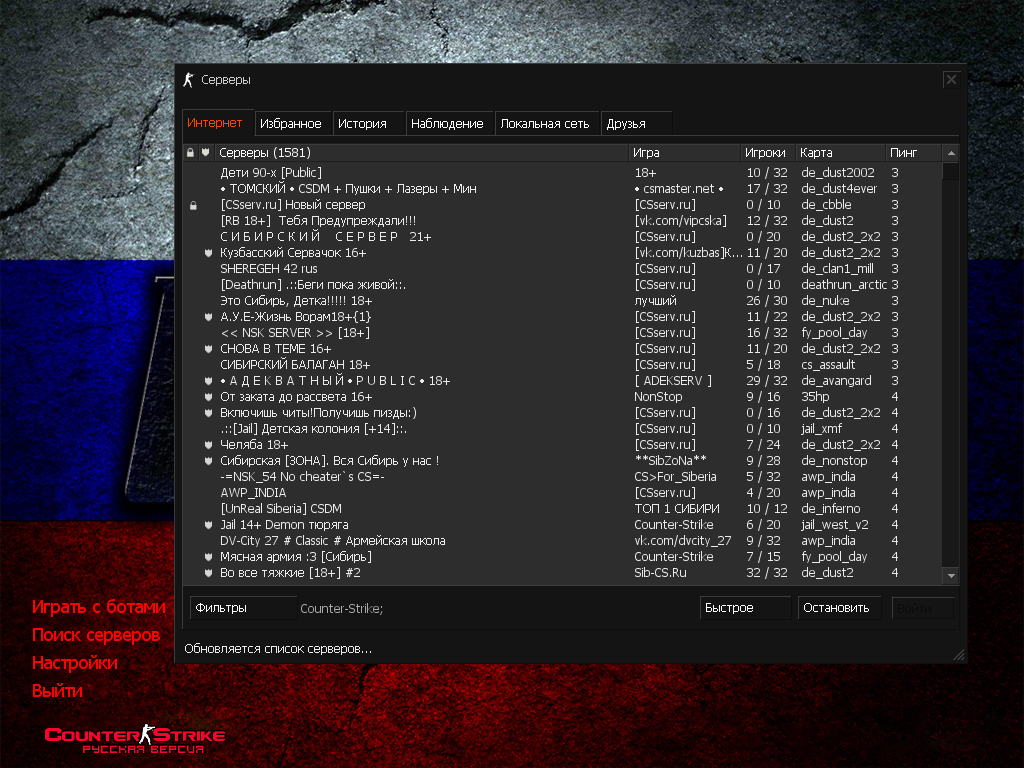The width and height of the screenshot is (1024, 768).
Task: Select the [Deathrun] Беги пока живой server
Action: [x=563, y=285]
